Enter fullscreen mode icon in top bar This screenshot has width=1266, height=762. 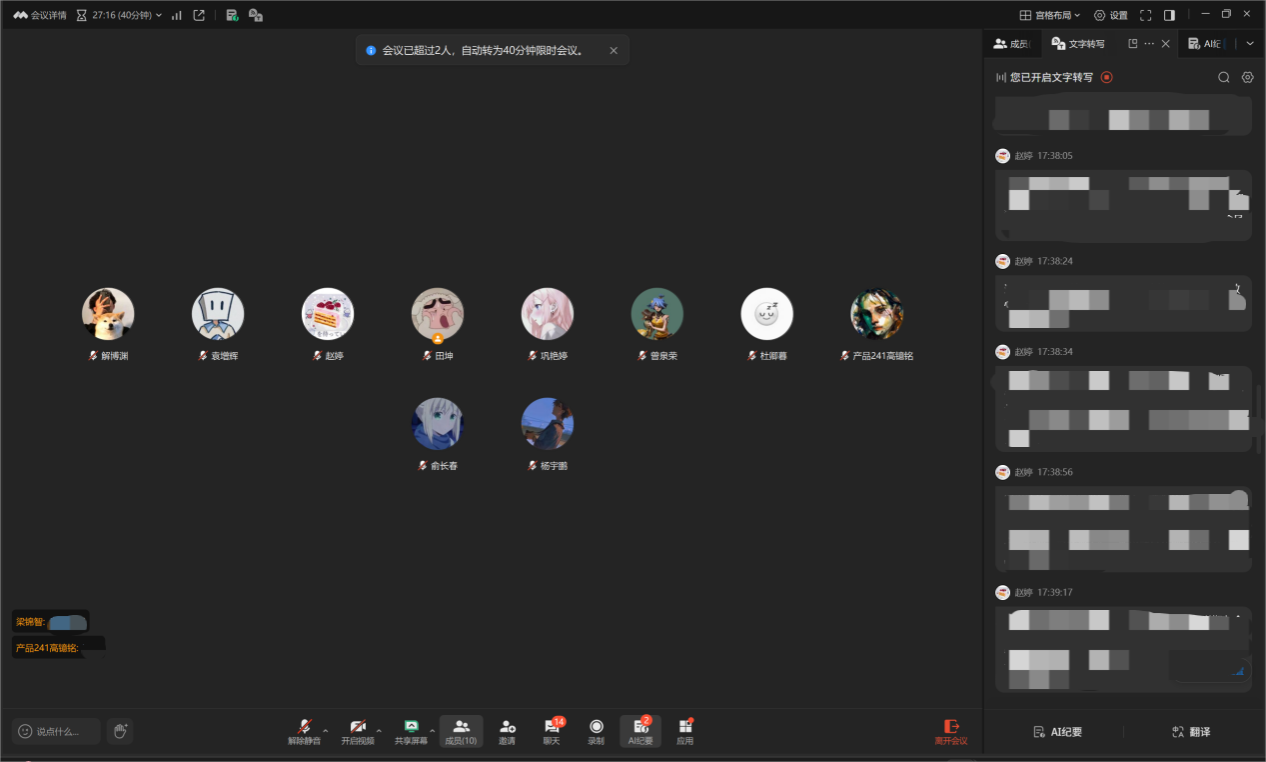(x=1146, y=15)
